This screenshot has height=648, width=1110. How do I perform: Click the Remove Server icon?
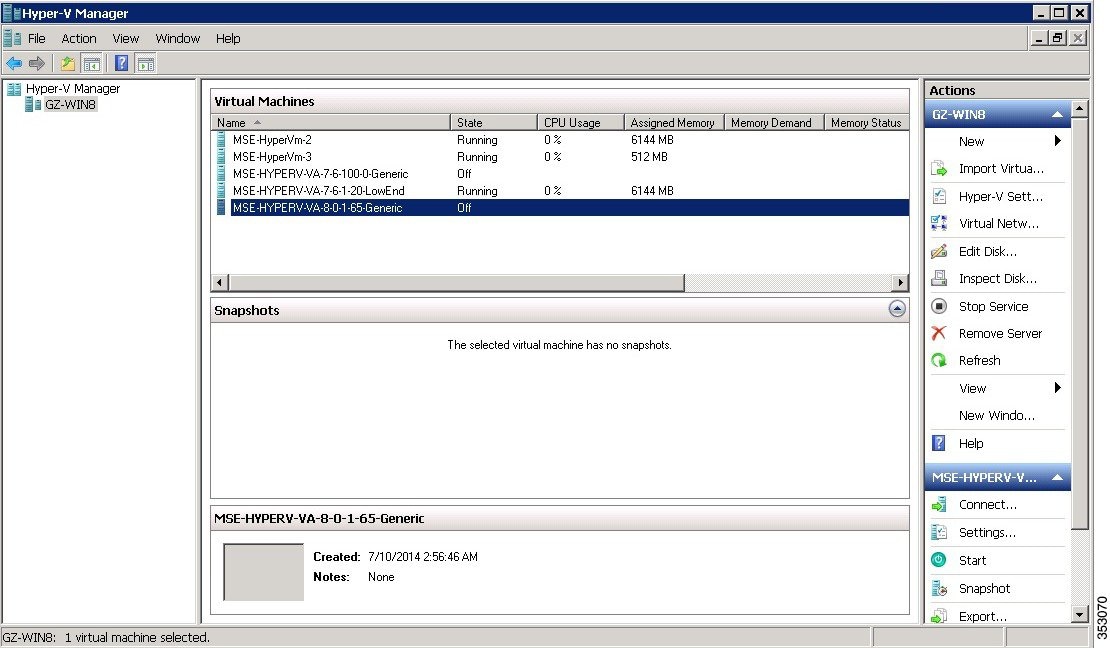click(940, 333)
